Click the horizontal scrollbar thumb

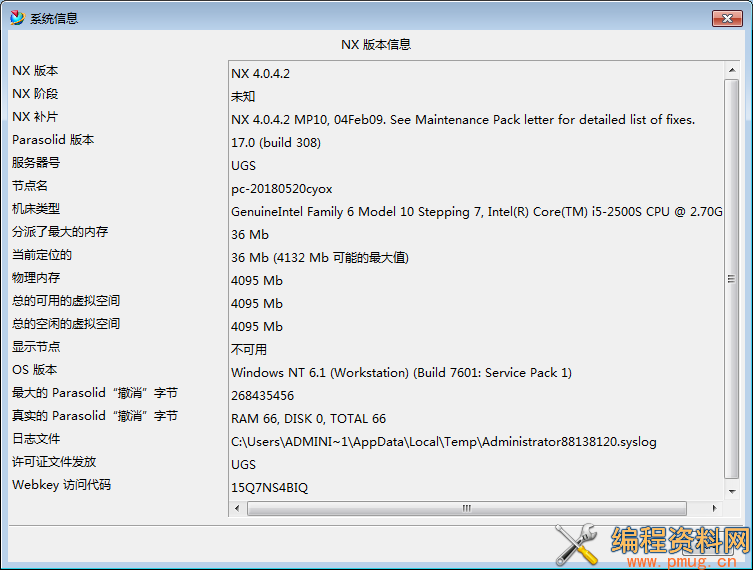(467, 508)
